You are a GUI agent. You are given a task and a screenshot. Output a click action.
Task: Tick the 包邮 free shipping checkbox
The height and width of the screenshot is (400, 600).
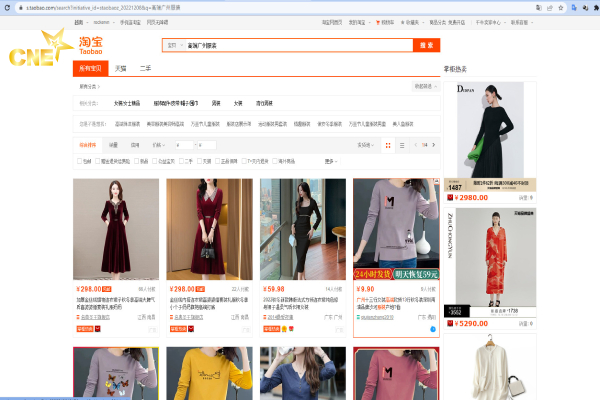pos(79,161)
